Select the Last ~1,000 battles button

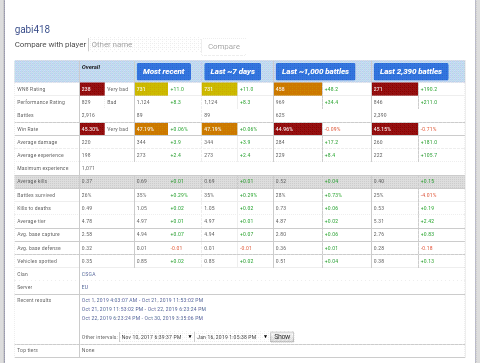click(x=315, y=72)
